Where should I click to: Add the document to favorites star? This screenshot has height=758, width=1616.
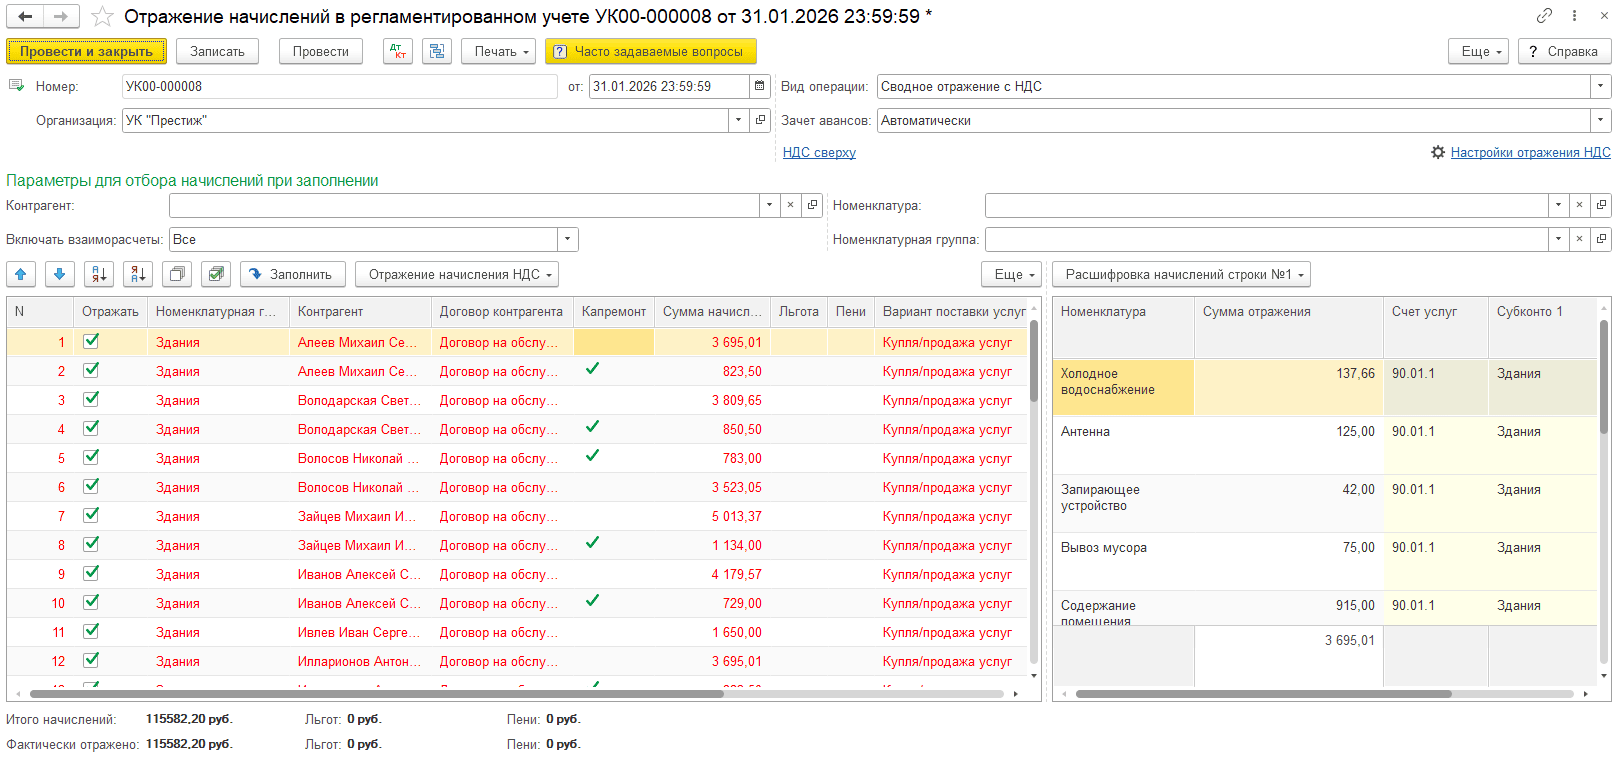click(x=102, y=16)
